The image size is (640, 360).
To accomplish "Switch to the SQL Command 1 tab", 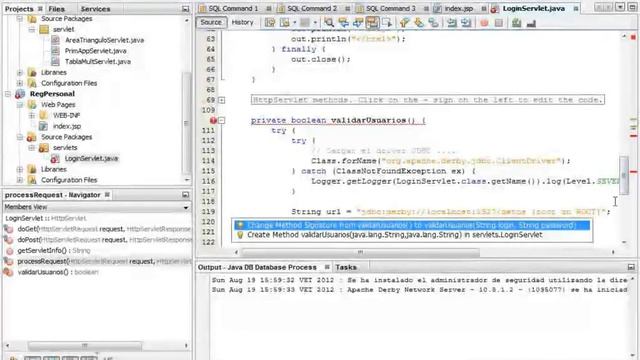I will (x=233, y=8).
